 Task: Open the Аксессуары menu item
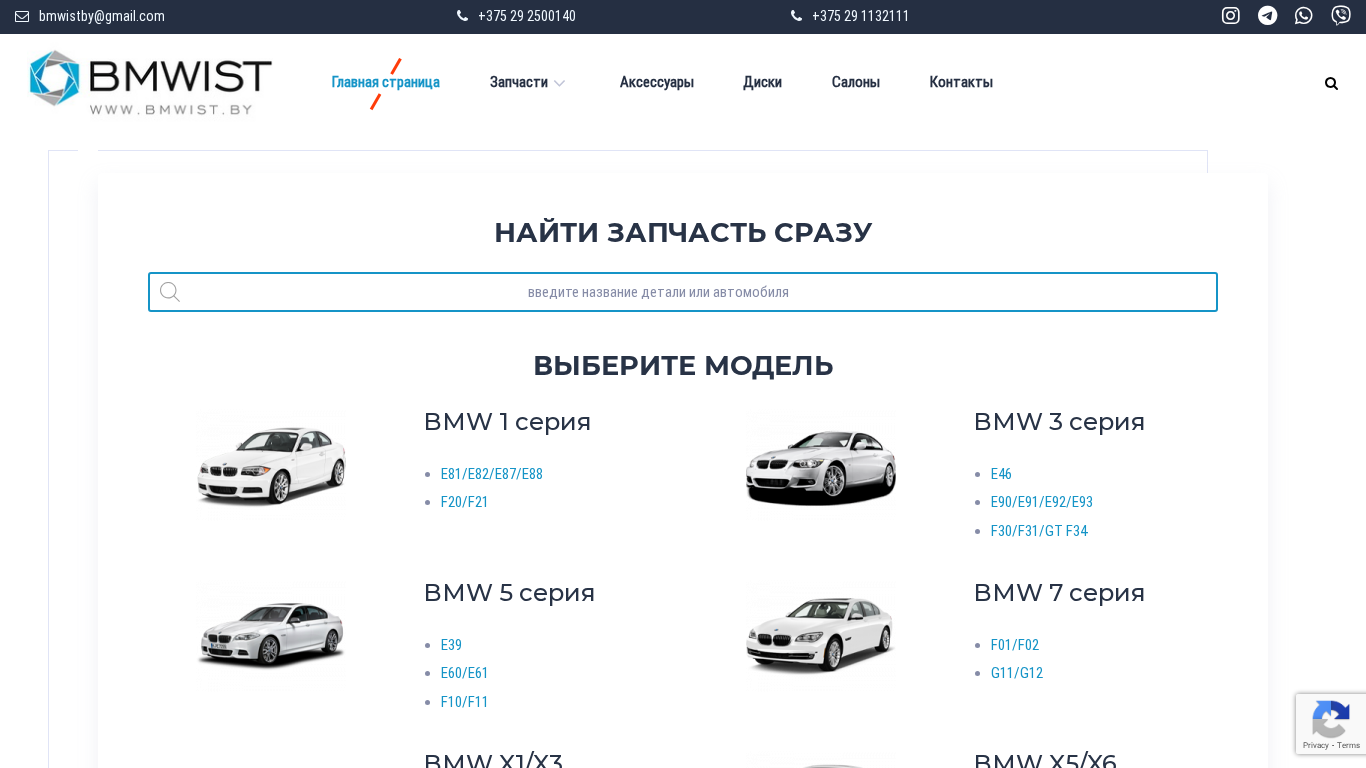coord(657,82)
